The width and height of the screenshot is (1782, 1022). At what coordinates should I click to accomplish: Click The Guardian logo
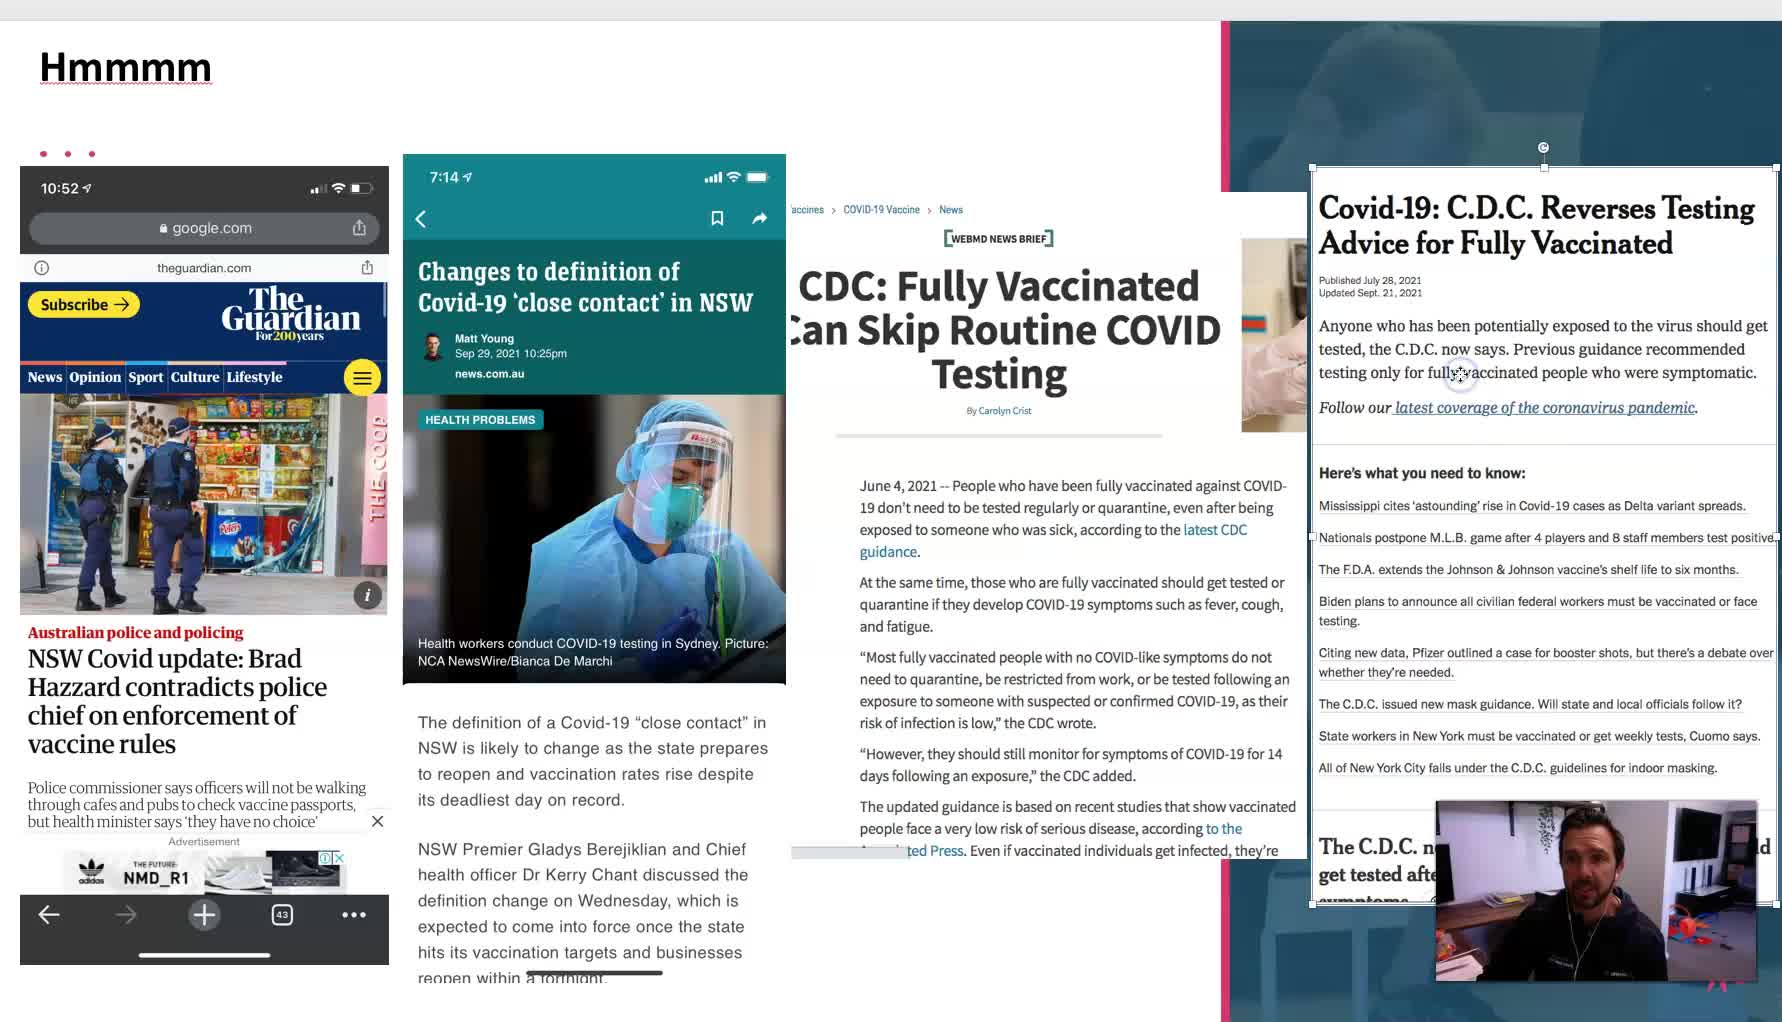(291, 313)
